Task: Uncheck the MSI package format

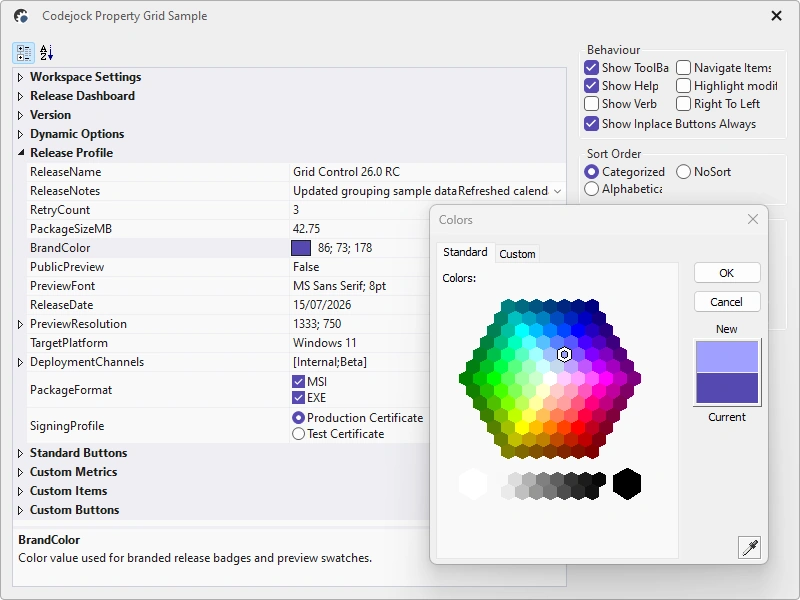Action: pyautogui.click(x=298, y=382)
